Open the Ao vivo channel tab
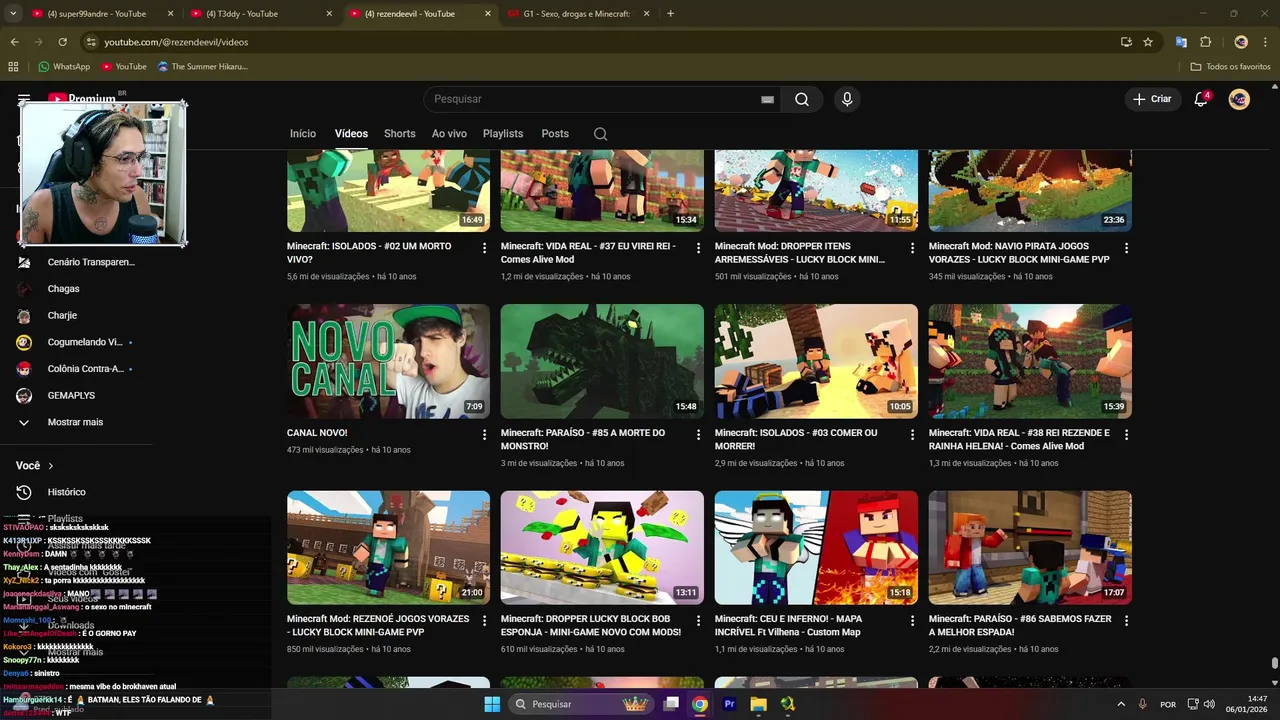The height and width of the screenshot is (720, 1280). pyautogui.click(x=449, y=134)
